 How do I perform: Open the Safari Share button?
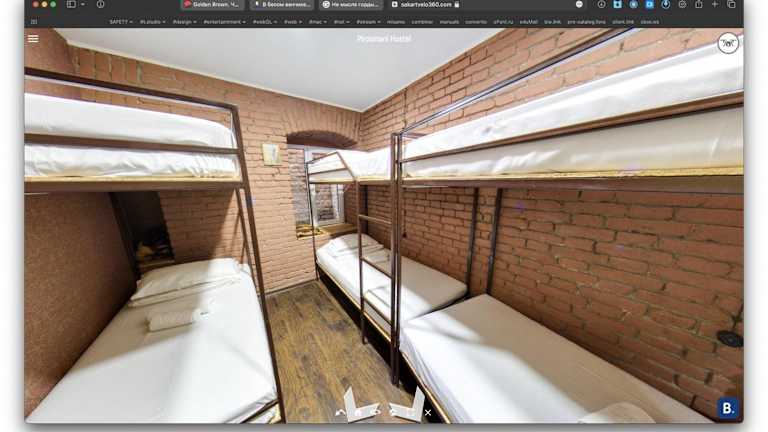click(x=696, y=4)
